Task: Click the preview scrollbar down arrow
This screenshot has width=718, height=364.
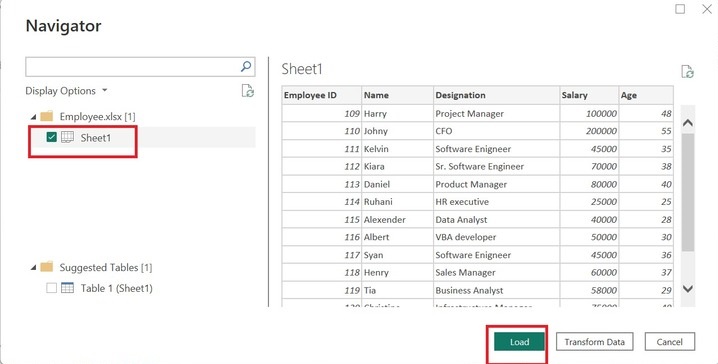Action: pos(687,288)
